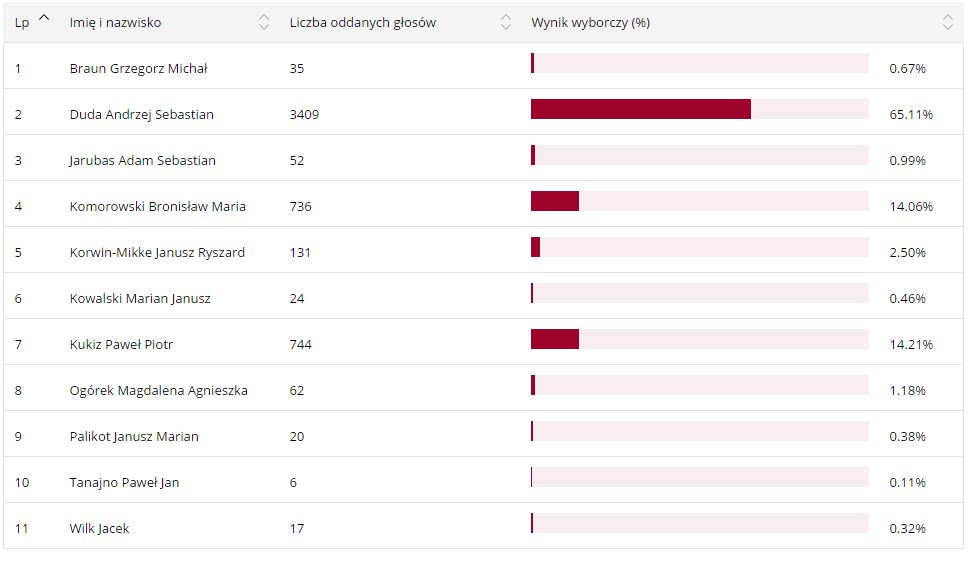Image resolution: width=976 pixels, height=566 pixels.
Task: Click sort icon beside Imię i nazwisko
Action: coord(264,22)
